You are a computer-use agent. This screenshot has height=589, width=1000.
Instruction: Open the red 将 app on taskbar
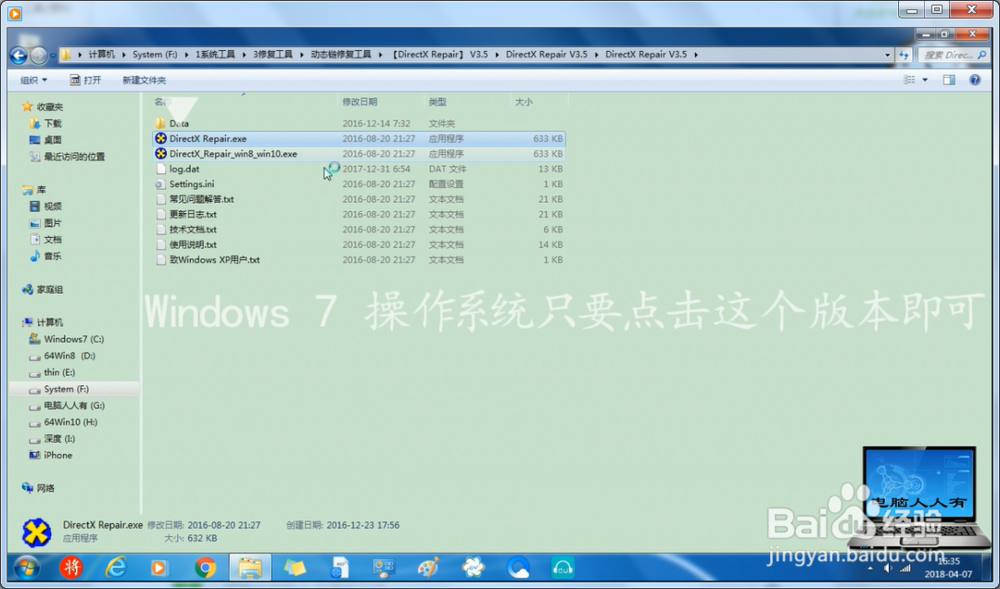[x=71, y=567]
